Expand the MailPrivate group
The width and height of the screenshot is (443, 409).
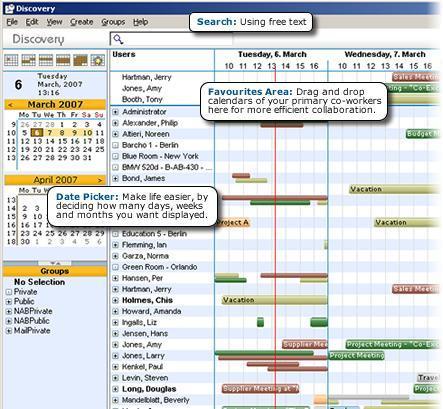coord(9,331)
